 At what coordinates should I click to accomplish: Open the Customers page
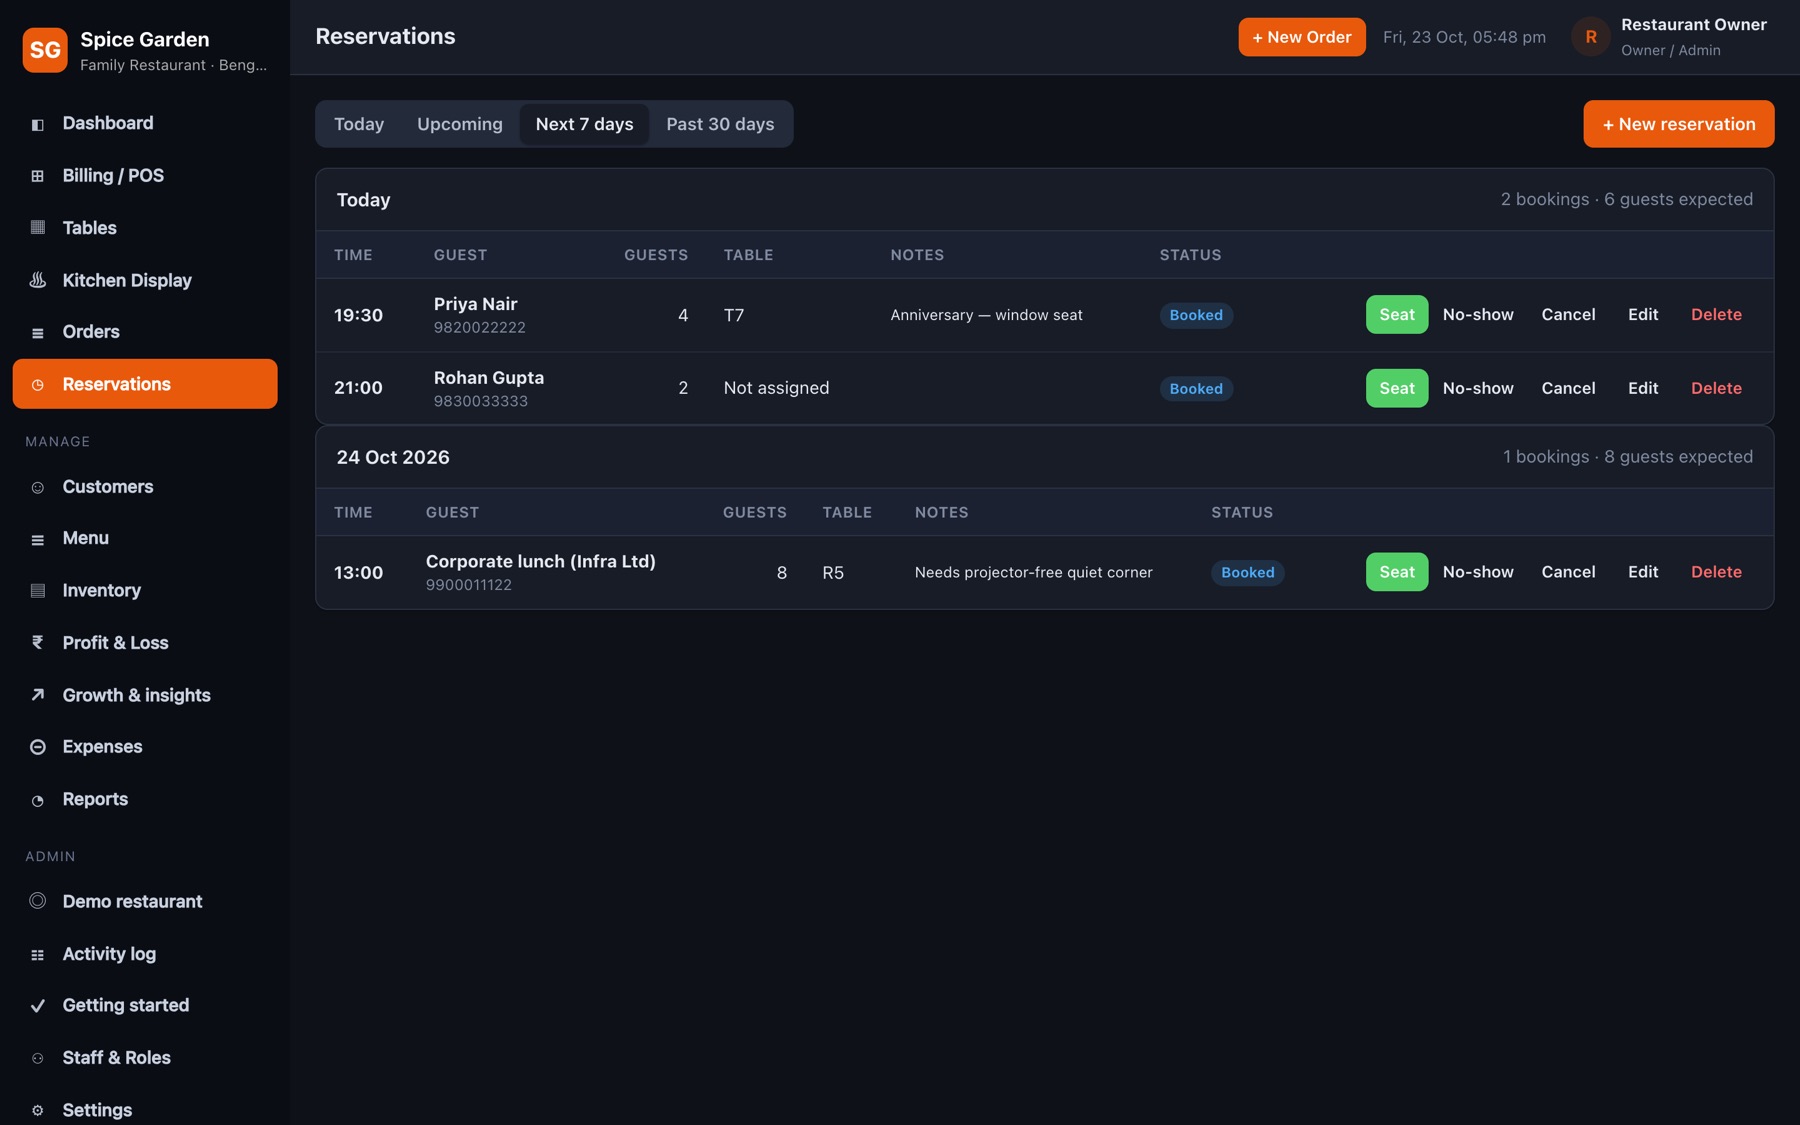click(x=145, y=486)
